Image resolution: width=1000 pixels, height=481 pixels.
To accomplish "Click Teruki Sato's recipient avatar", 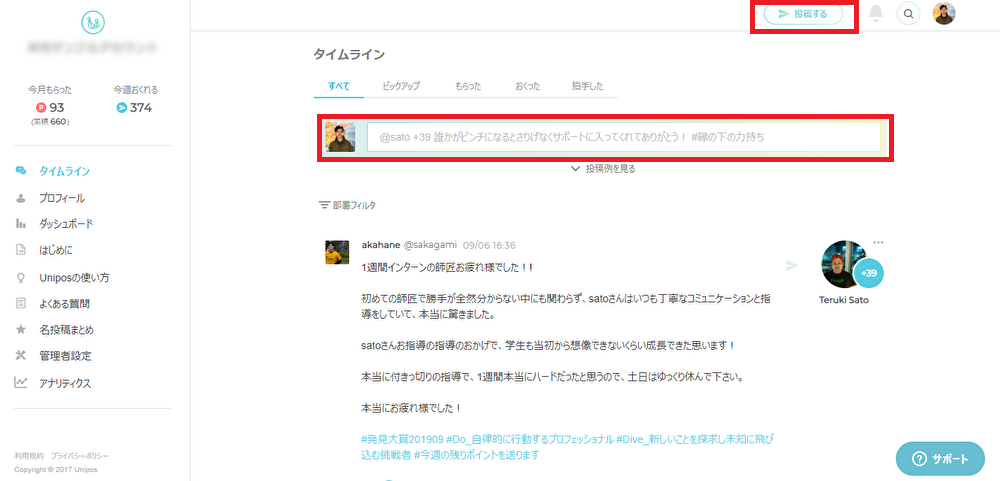I will coord(845,264).
